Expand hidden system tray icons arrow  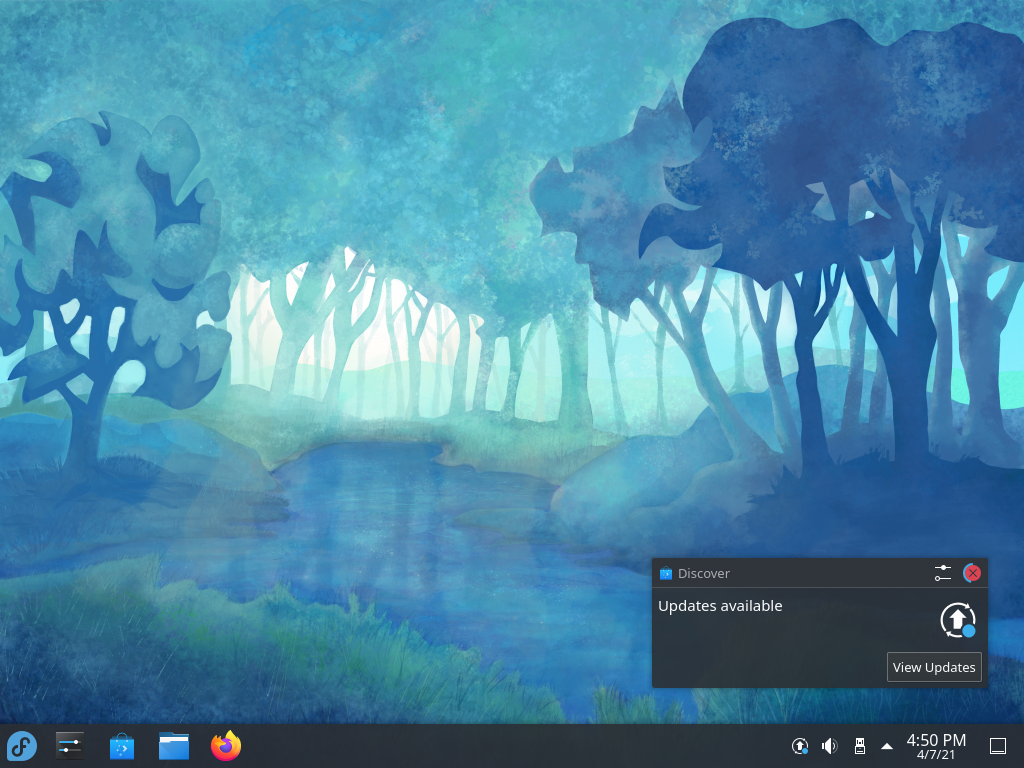click(887, 746)
